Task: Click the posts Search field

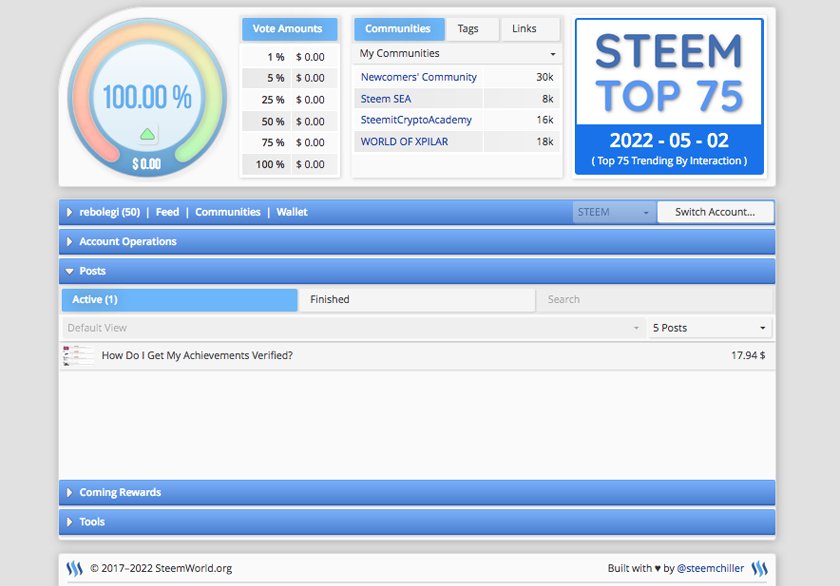Action: coord(655,300)
